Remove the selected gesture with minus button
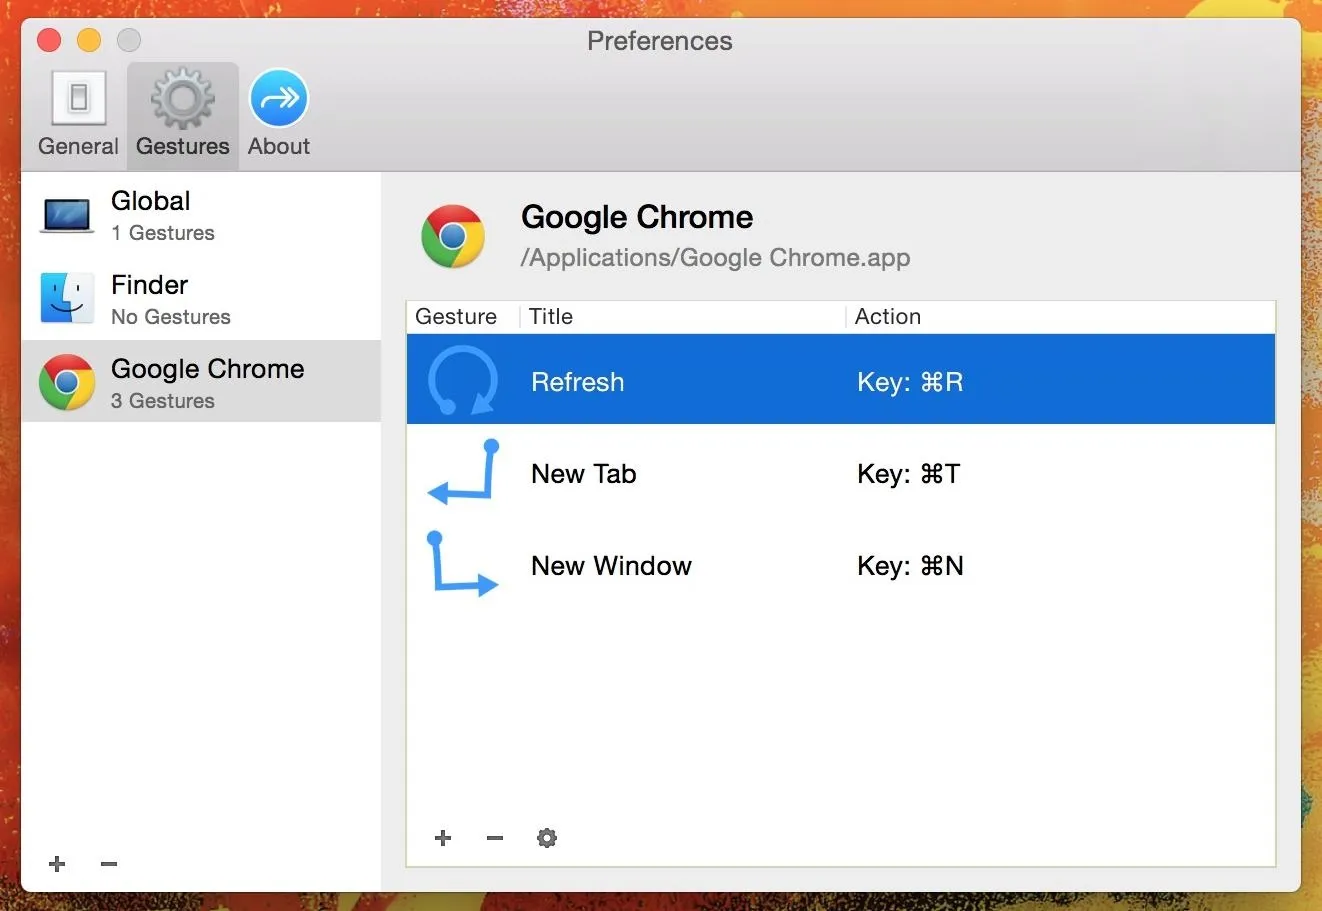The image size is (1322, 911). 495,838
